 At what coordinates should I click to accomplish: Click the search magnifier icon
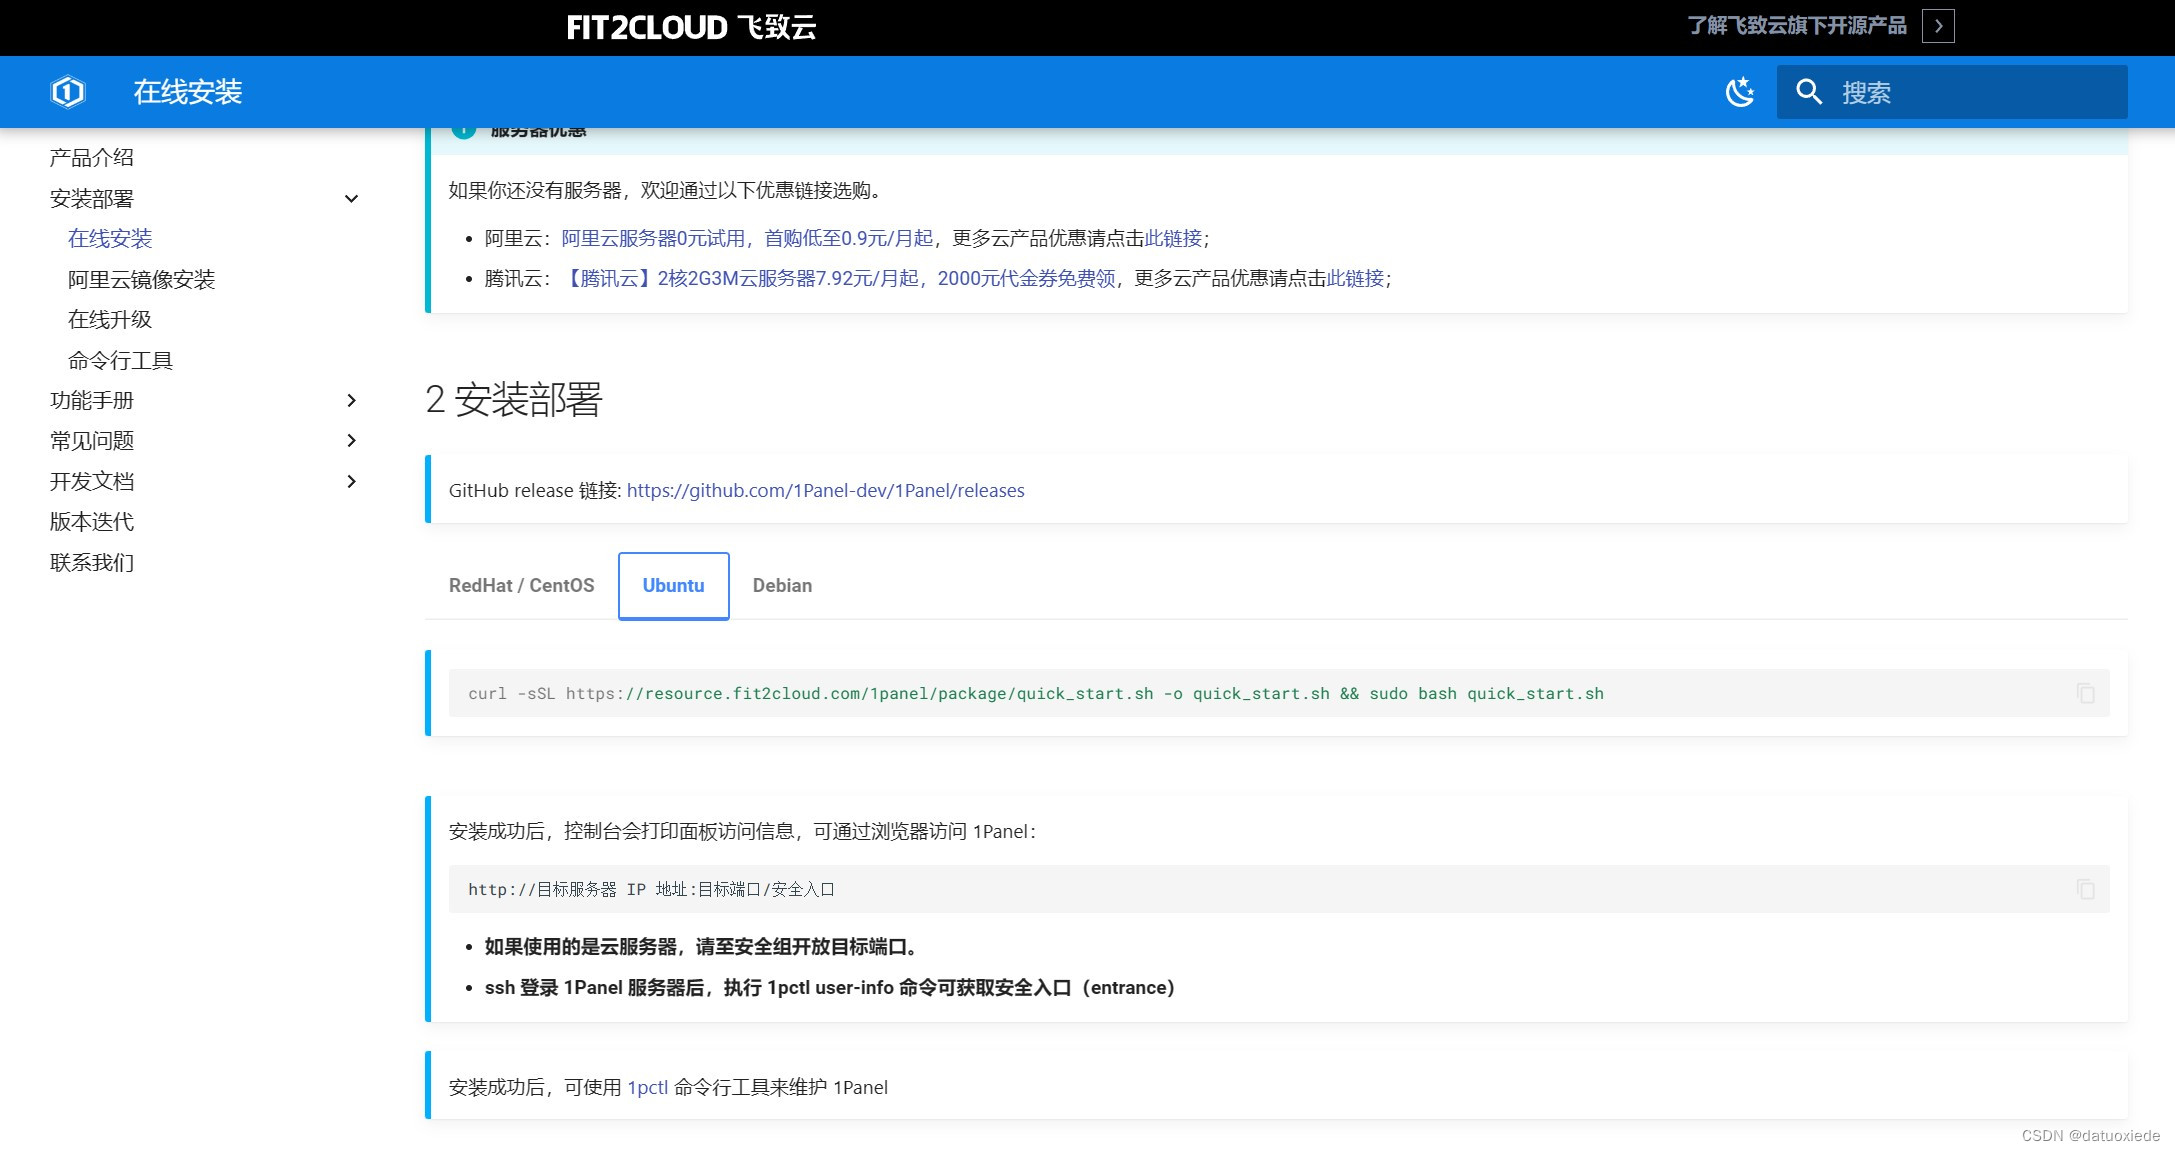pos(1808,92)
